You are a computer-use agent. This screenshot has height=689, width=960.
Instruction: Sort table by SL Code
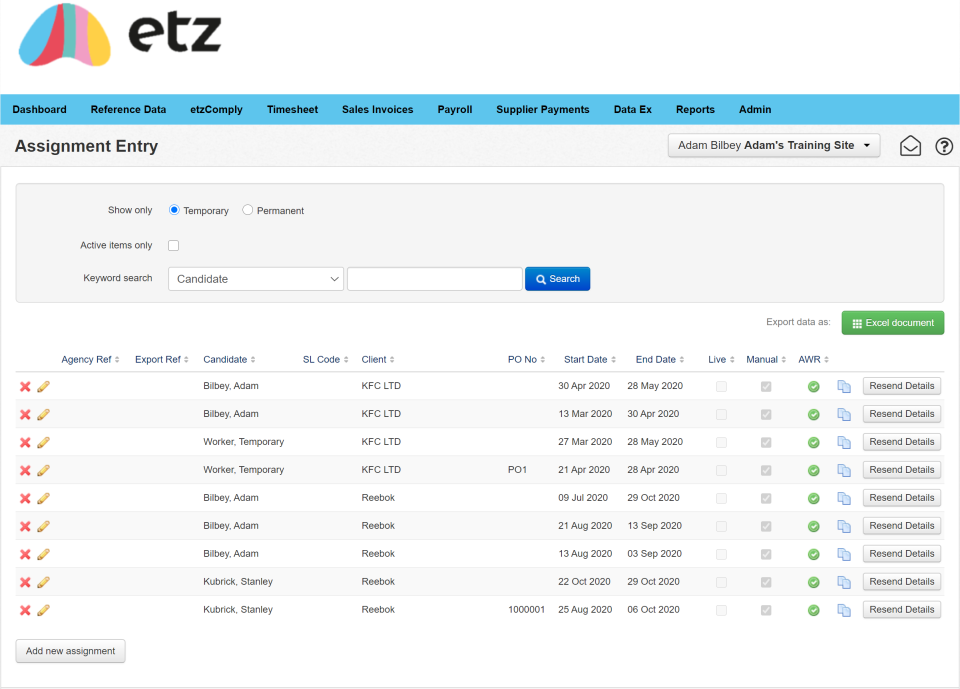coord(325,360)
